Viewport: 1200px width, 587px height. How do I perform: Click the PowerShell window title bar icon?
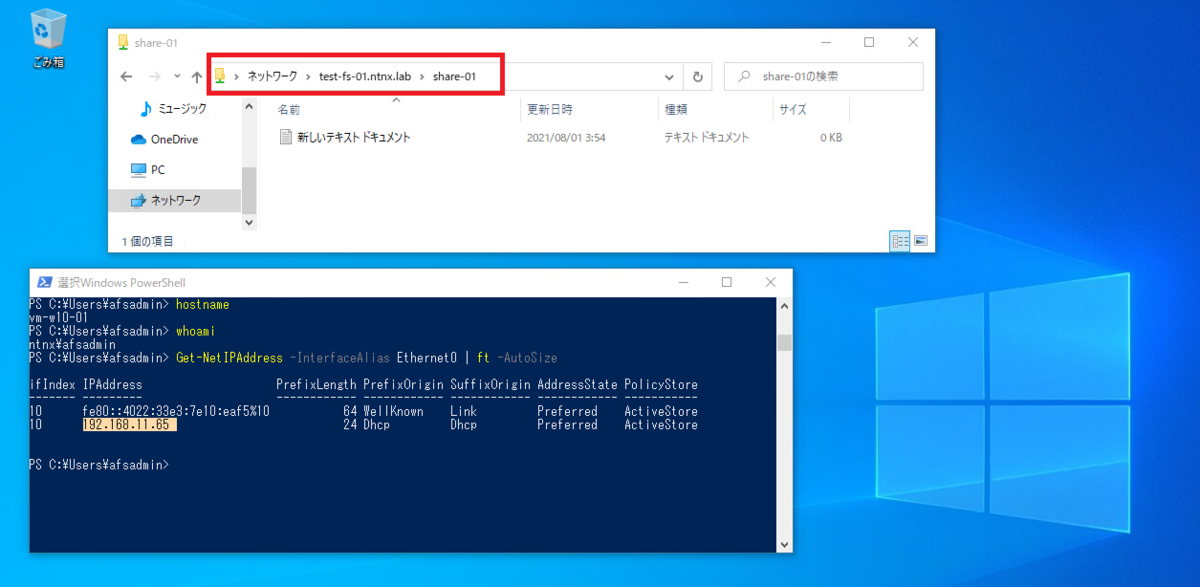45,282
